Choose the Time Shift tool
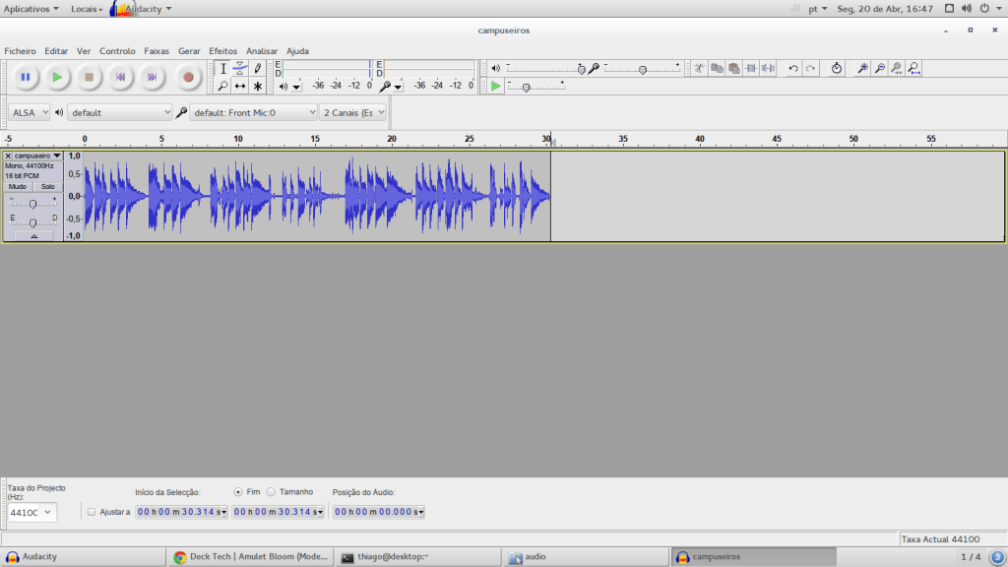The height and width of the screenshot is (567, 1008). coord(240,86)
